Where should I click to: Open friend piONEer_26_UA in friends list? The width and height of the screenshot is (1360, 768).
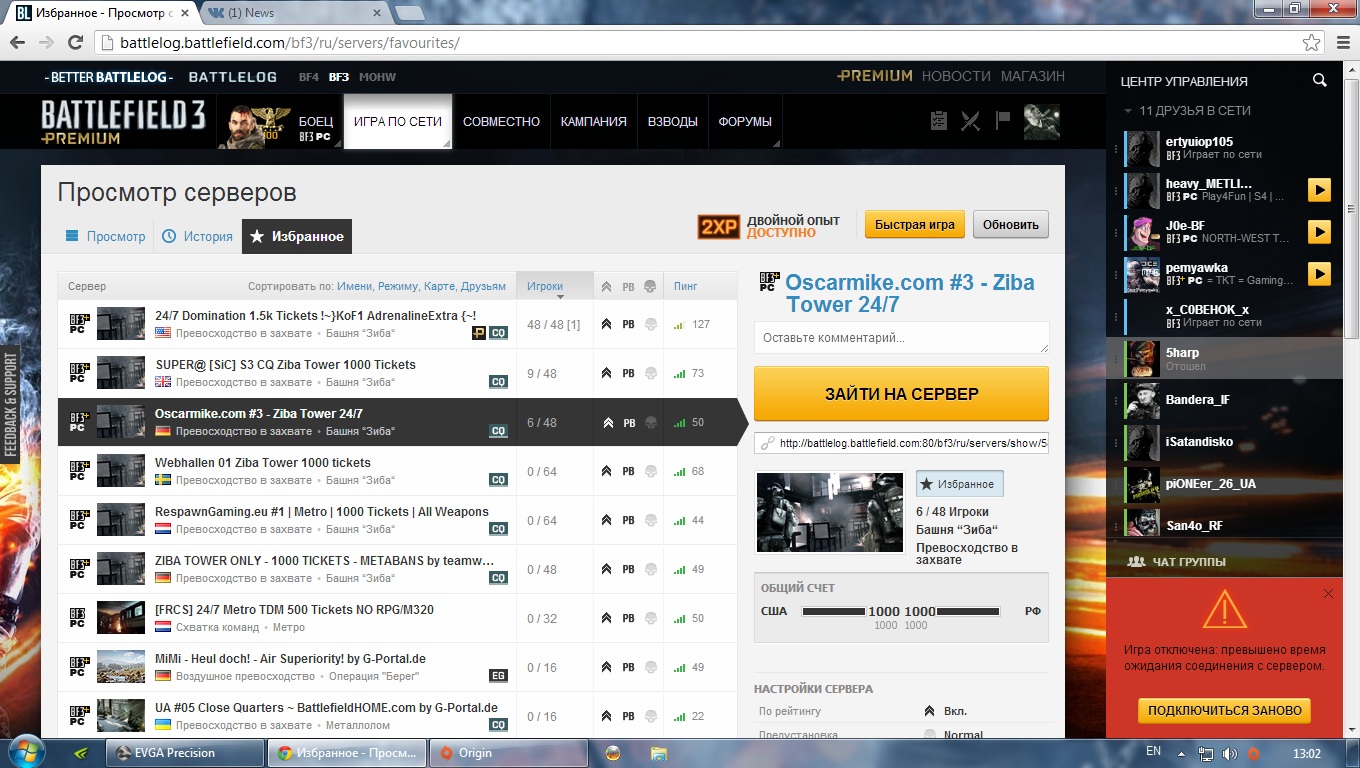click(x=1224, y=484)
